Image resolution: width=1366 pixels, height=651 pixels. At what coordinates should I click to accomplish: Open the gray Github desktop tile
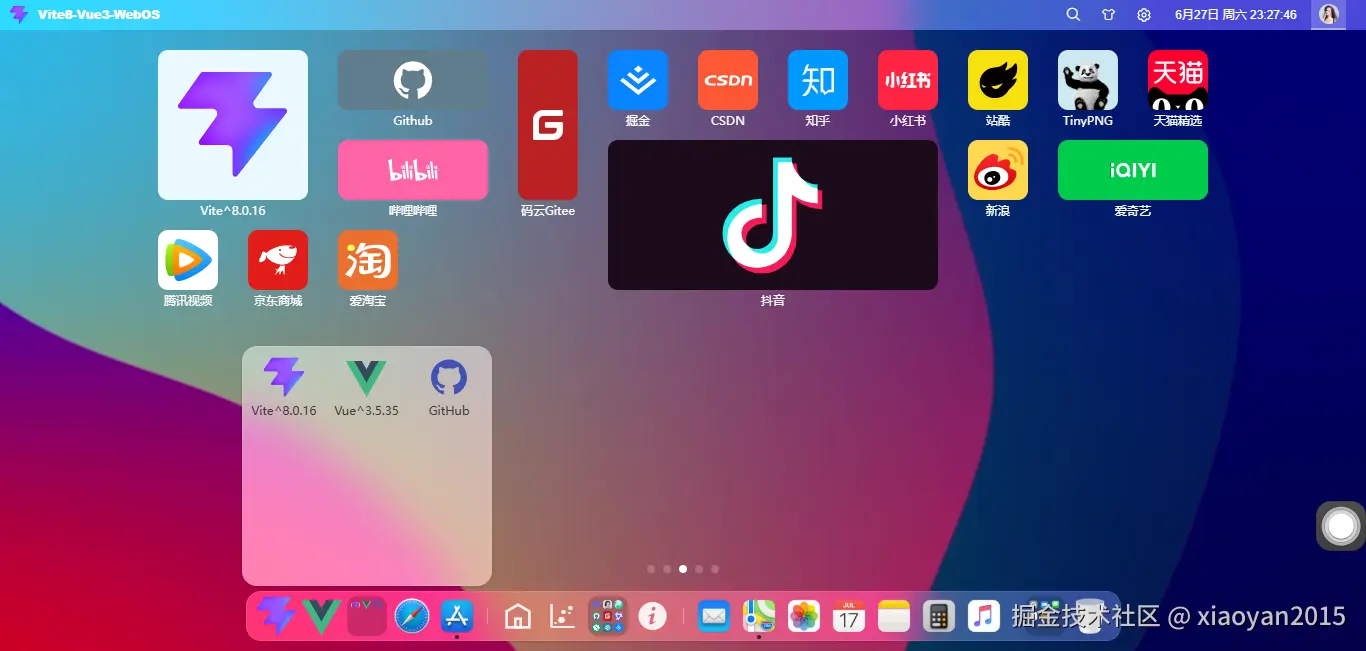(413, 80)
